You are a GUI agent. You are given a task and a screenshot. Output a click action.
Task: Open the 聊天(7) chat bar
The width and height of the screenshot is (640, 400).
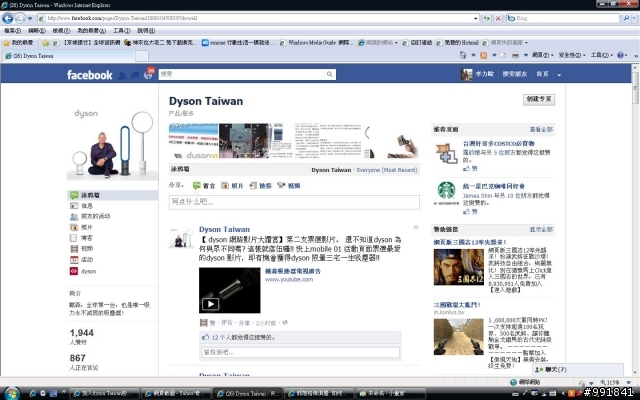tap(578, 369)
